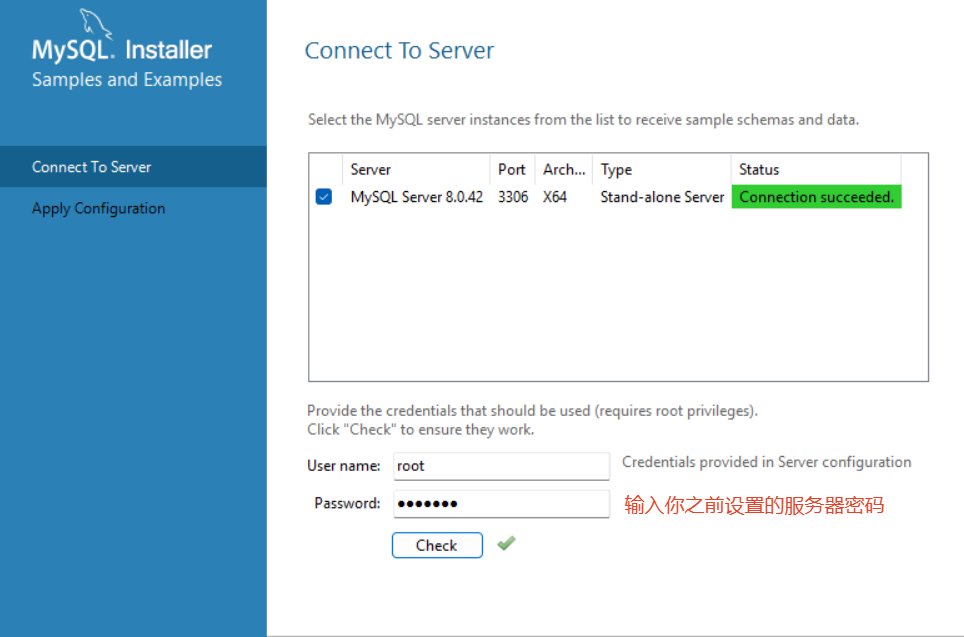Click the Port column header
The width and height of the screenshot is (964, 637).
[512, 169]
